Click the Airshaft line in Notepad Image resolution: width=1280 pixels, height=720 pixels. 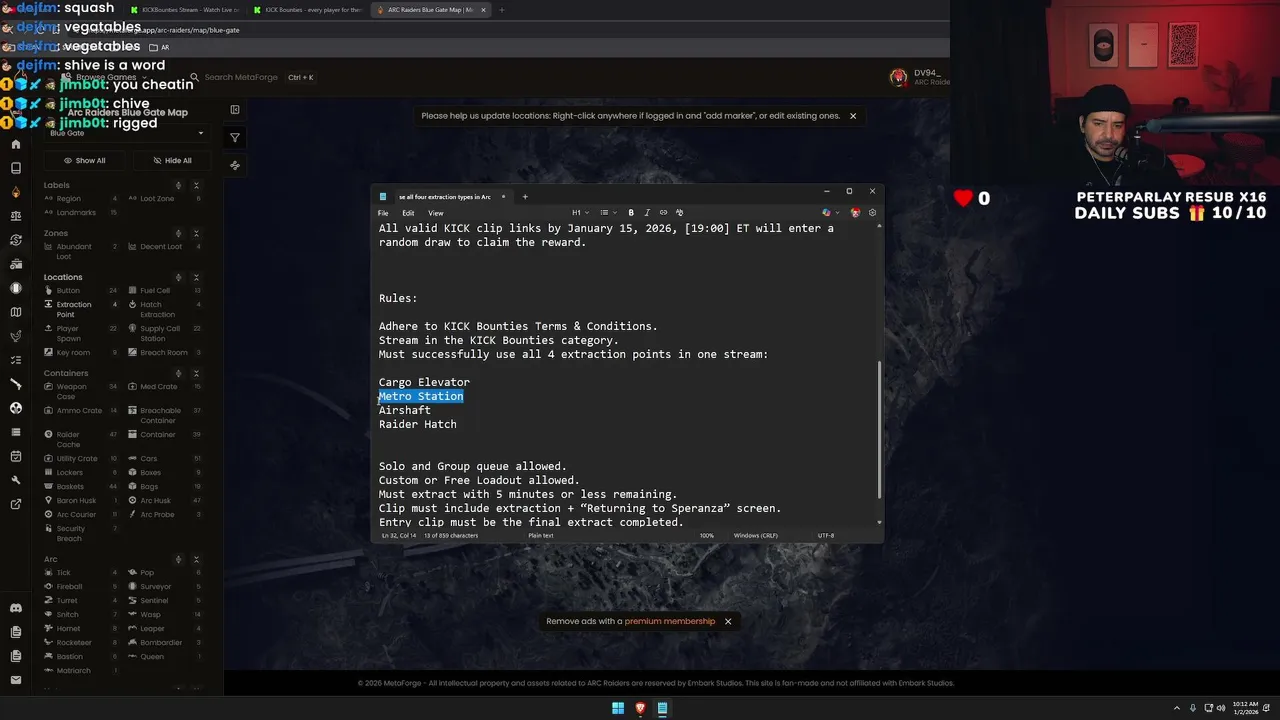click(405, 410)
